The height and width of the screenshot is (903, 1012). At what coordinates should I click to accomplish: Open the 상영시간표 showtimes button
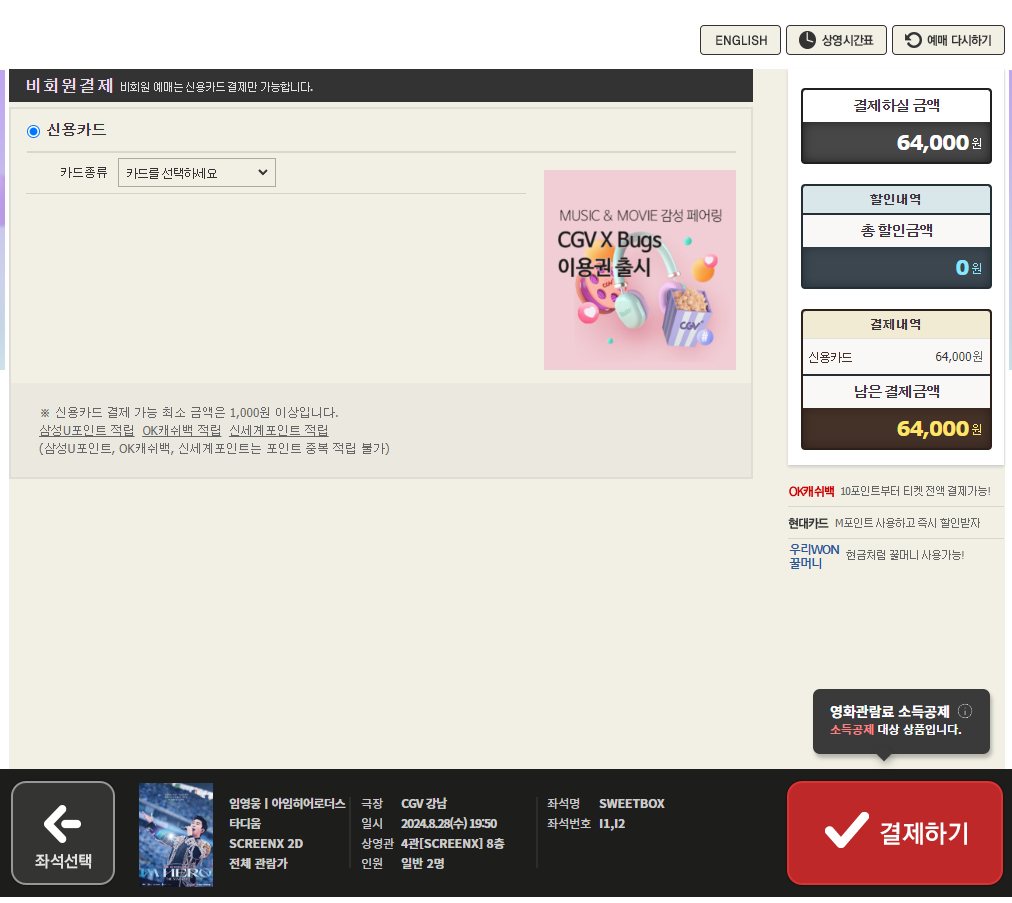click(x=836, y=40)
